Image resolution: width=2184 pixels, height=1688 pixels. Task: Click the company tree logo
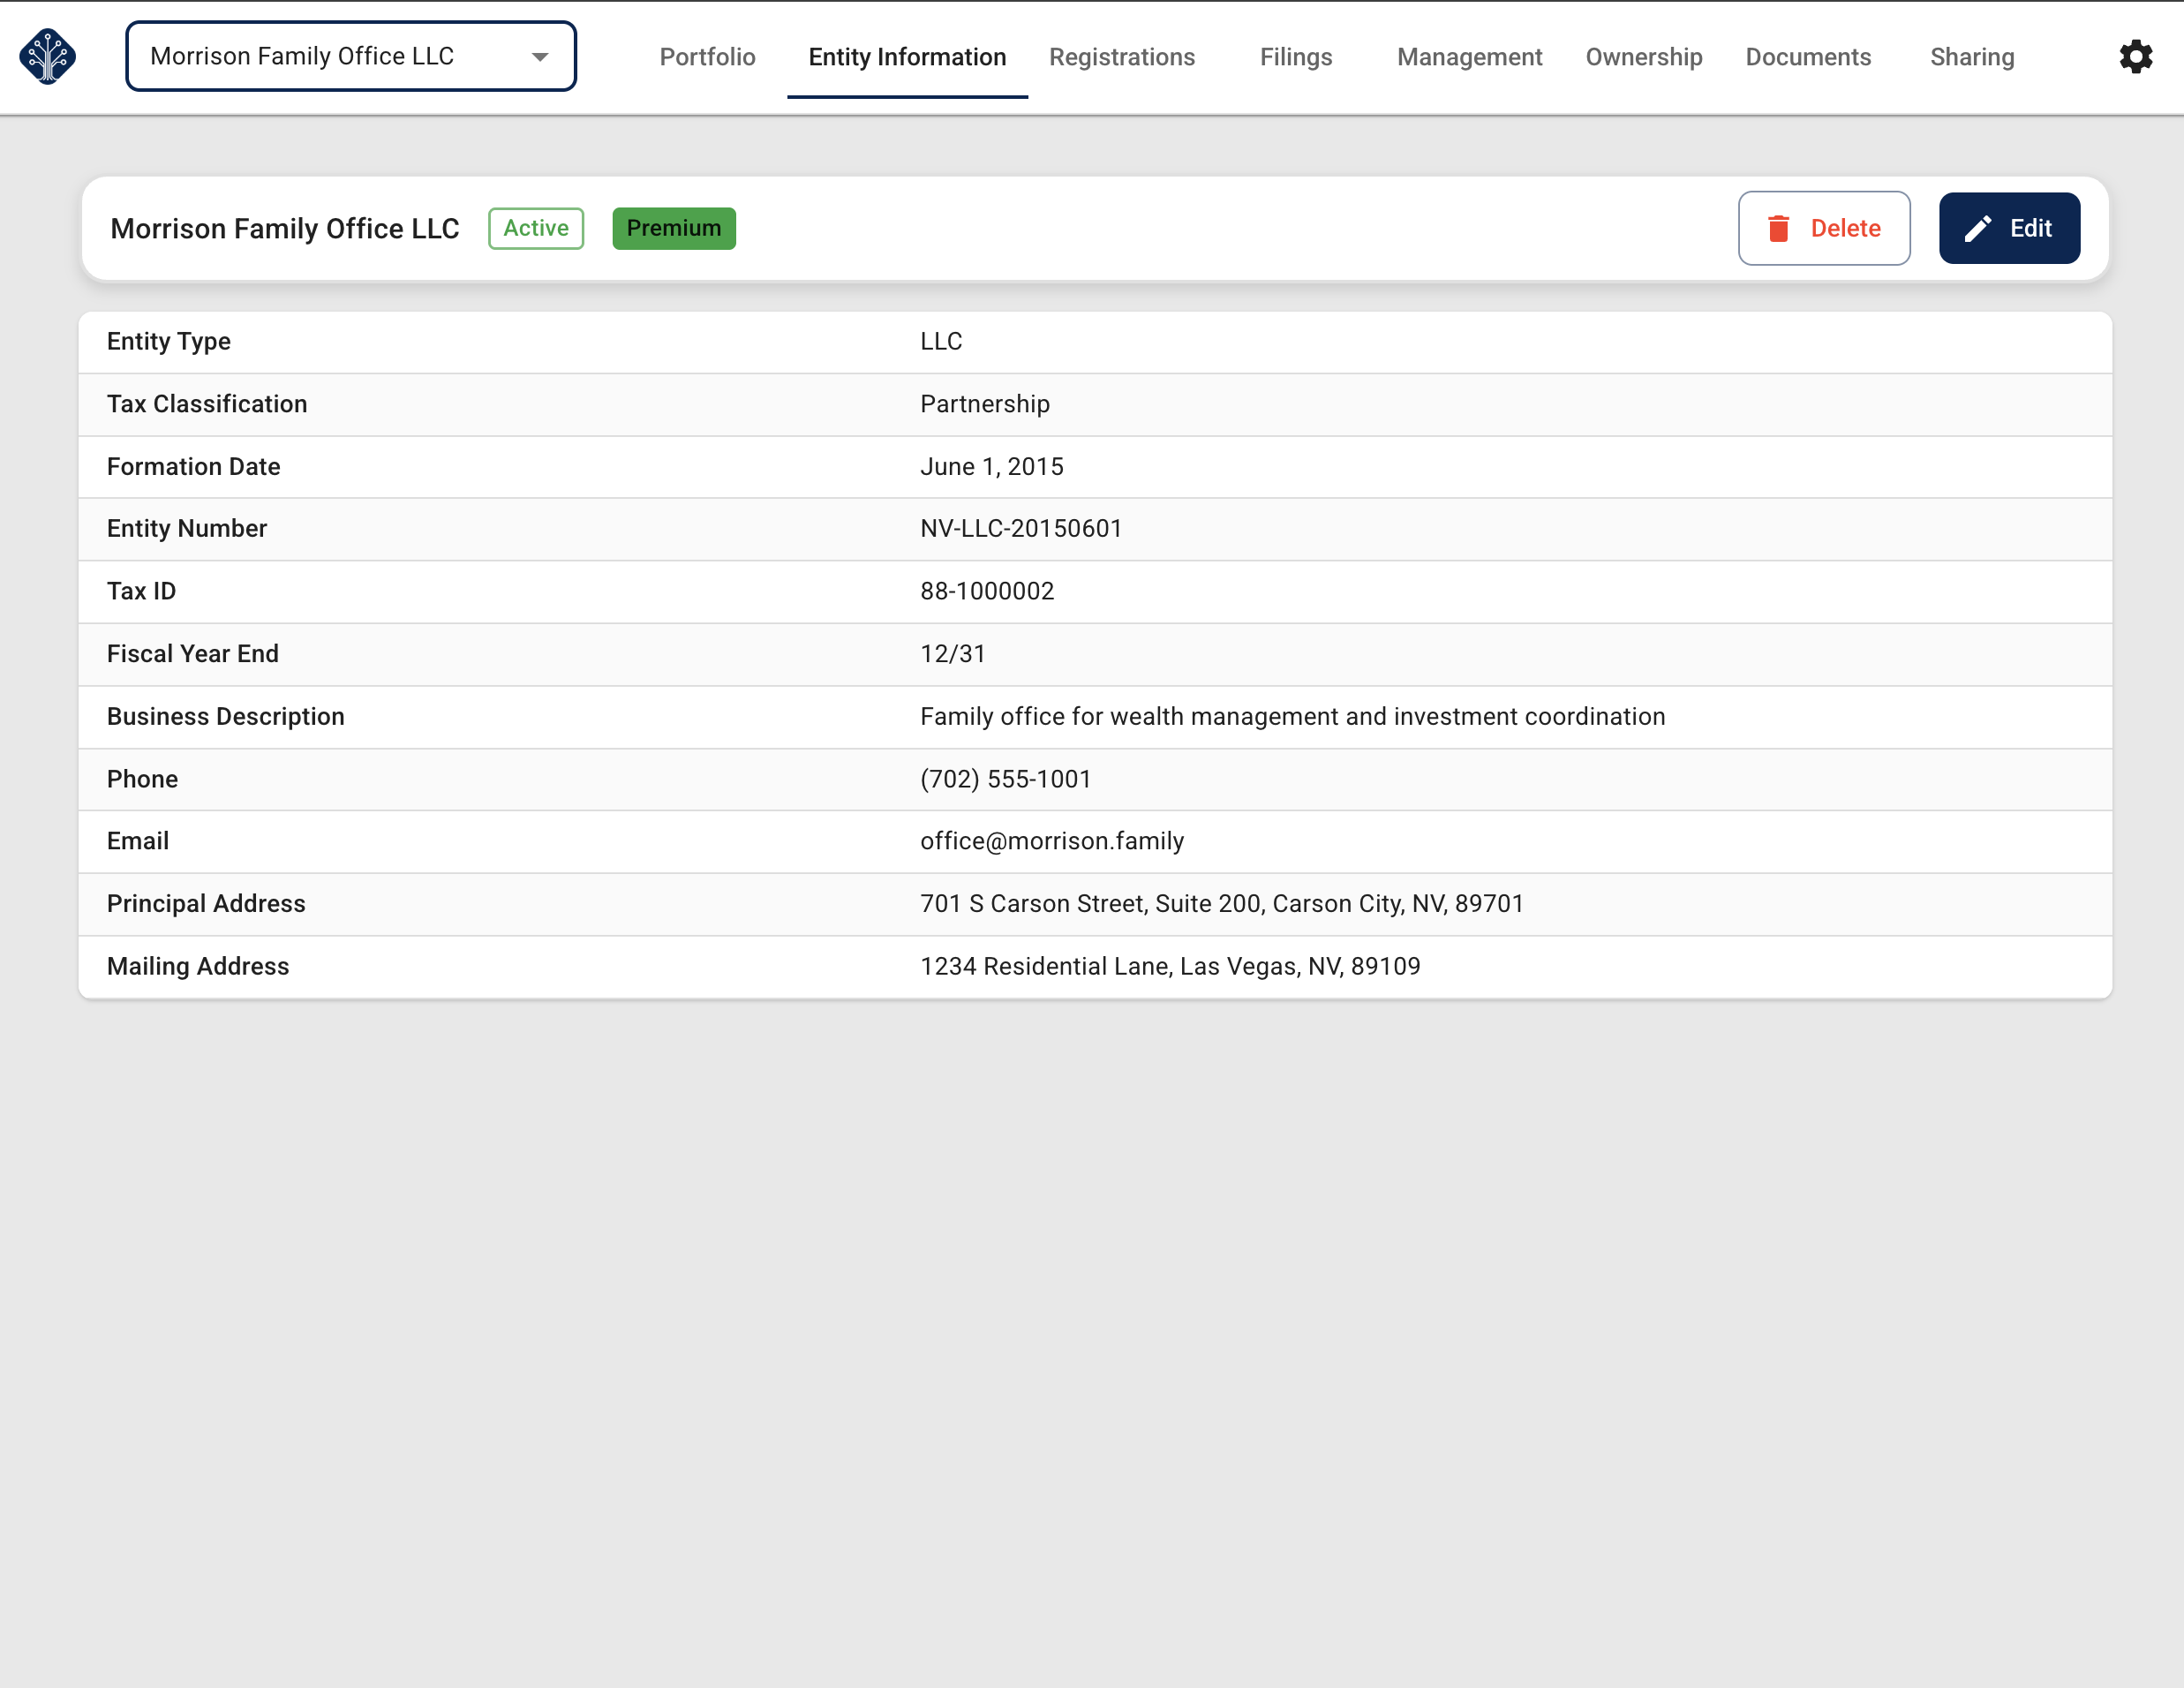(47, 57)
